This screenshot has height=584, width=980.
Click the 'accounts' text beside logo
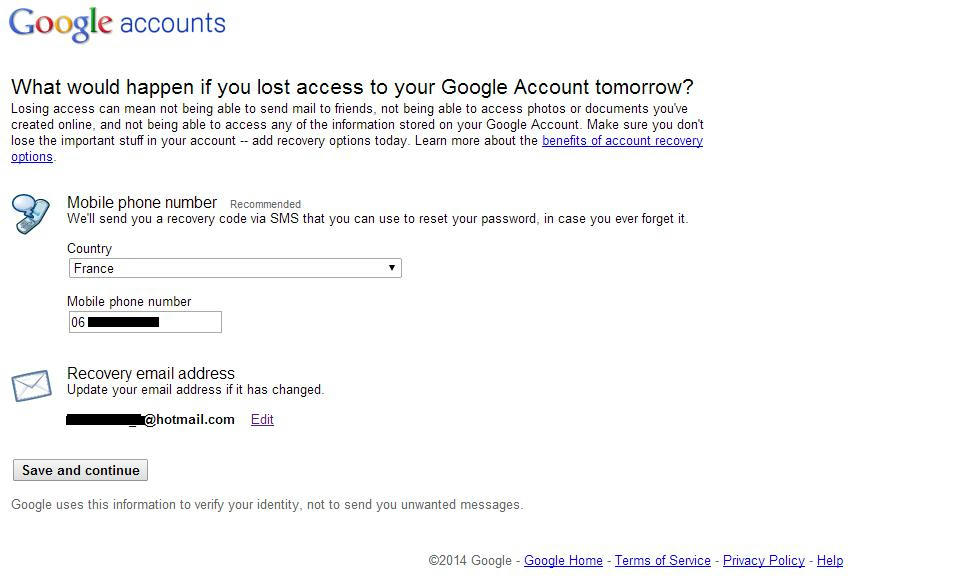[x=172, y=24]
